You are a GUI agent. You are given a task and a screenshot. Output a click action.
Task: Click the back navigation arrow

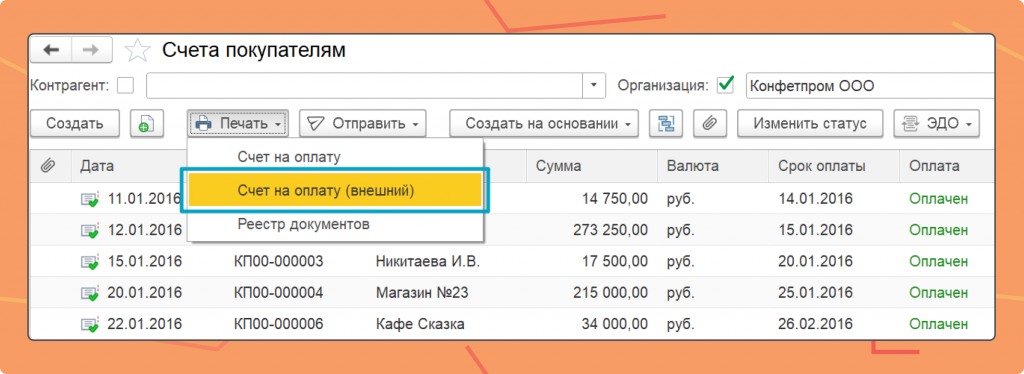pos(51,50)
